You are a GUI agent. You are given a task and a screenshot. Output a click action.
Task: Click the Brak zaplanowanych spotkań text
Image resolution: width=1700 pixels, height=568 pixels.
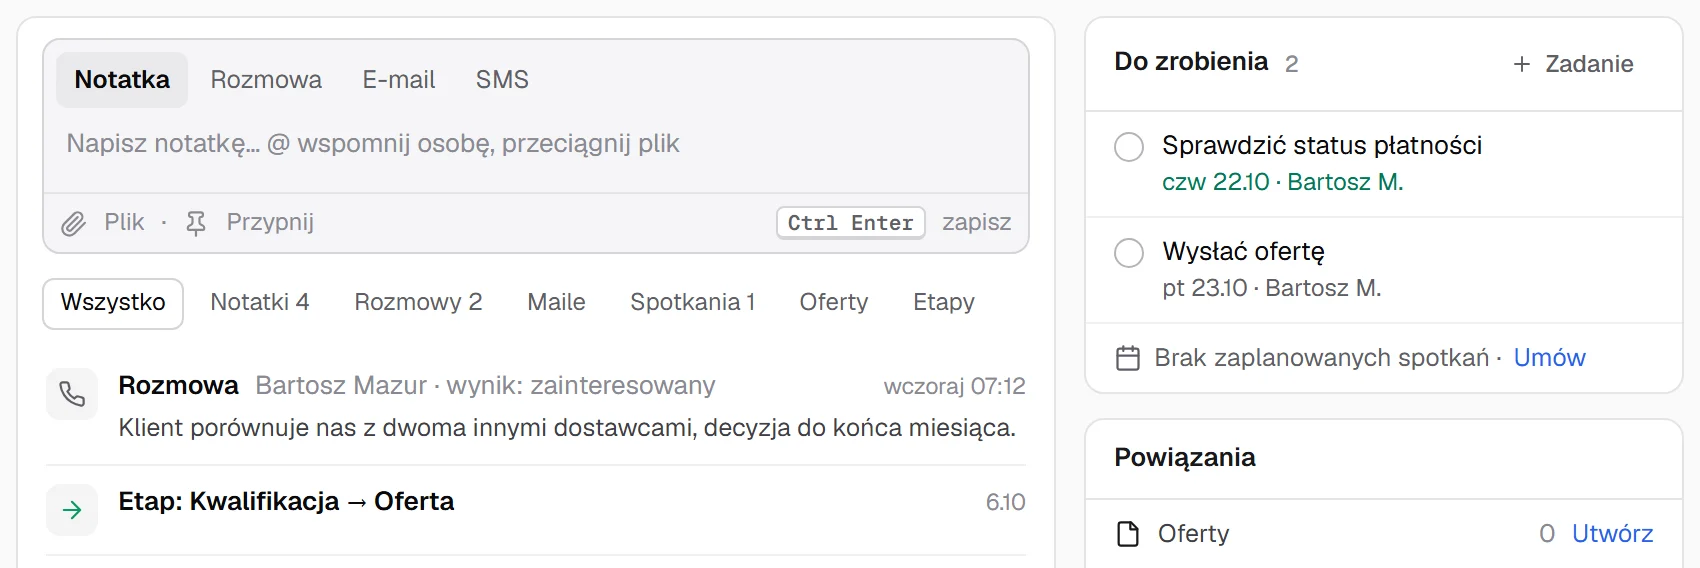tap(1322, 358)
